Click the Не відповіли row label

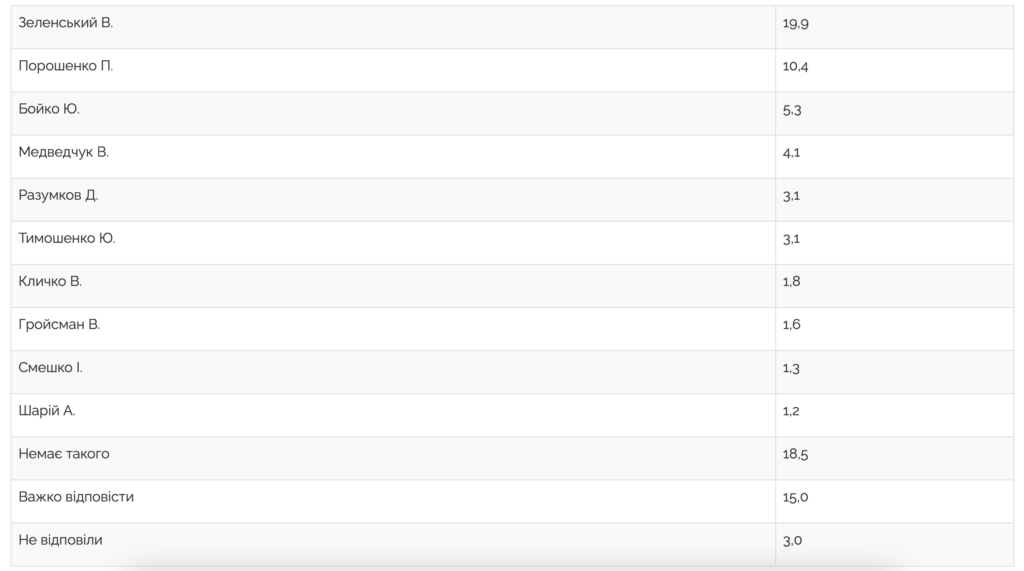click(x=60, y=540)
